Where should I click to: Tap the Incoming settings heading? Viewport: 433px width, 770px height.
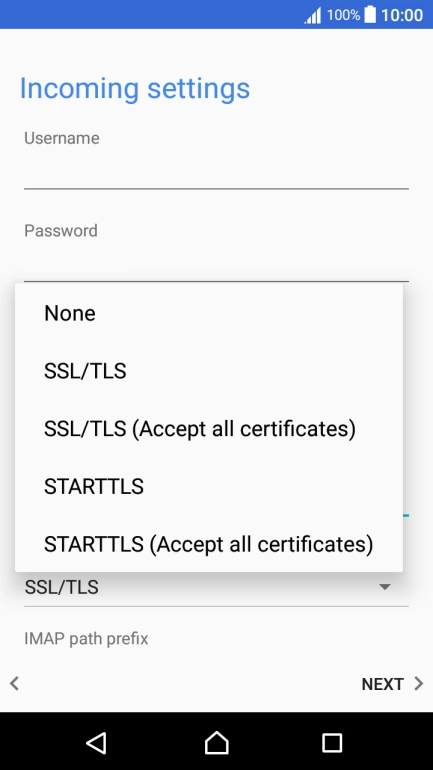135,88
